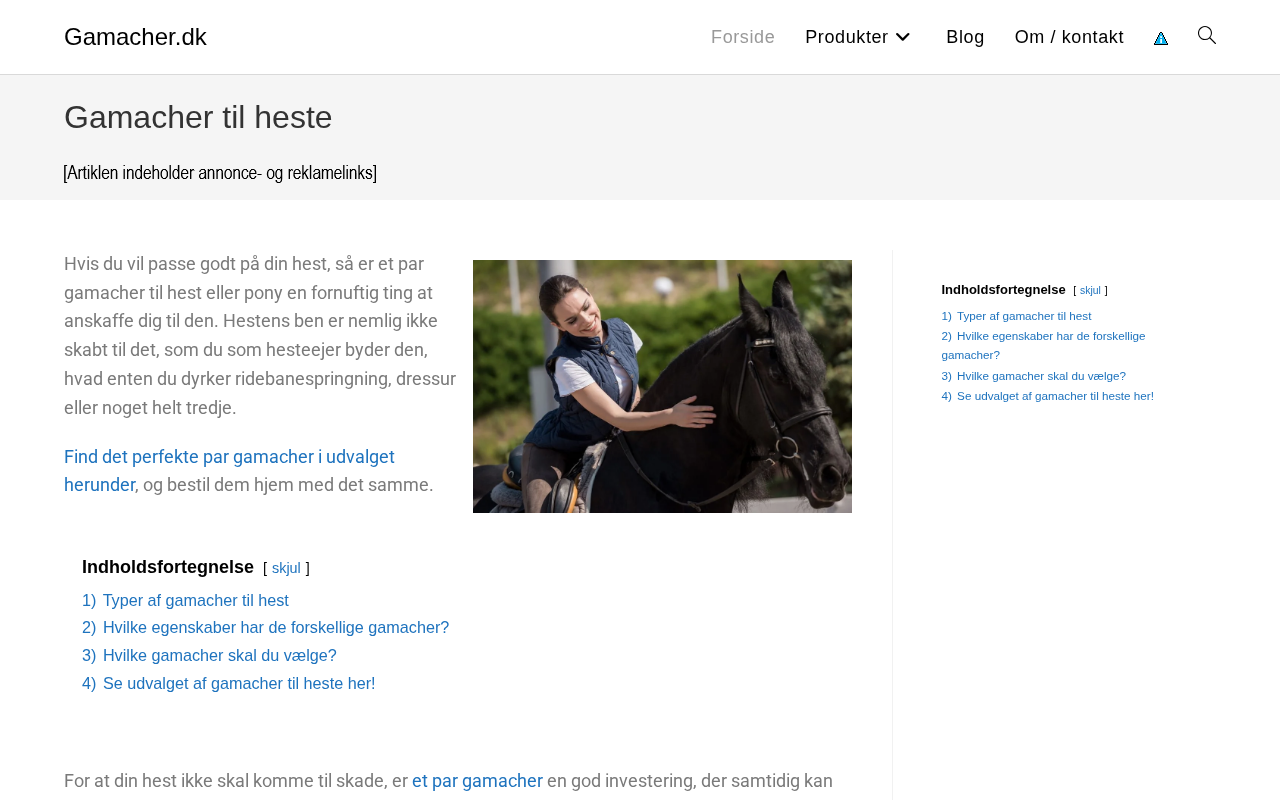Click the woman and horse image
This screenshot has width=1280, height=800.
pos(662,386)
